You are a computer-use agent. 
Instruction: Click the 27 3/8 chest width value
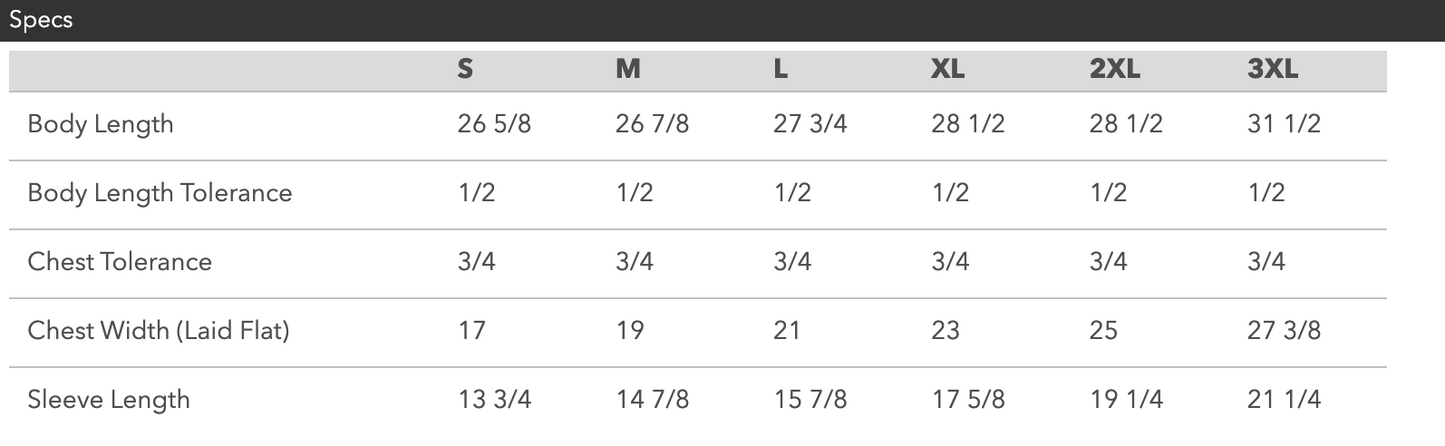[1284, 331]
